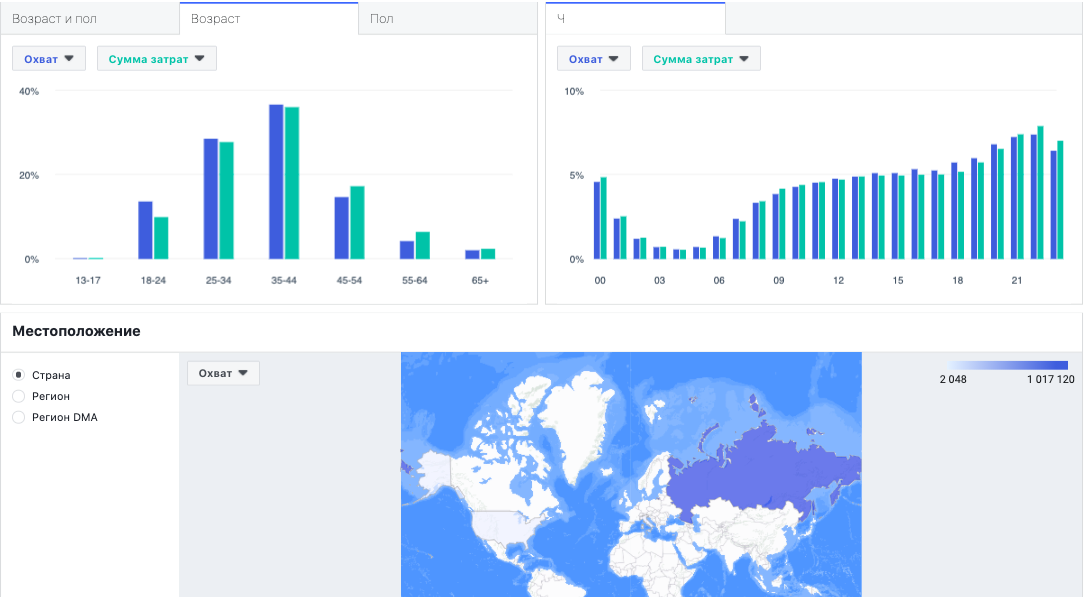Open Сумма затрат dropdown in age chart
1085x597 pixels.
[156, 59]
